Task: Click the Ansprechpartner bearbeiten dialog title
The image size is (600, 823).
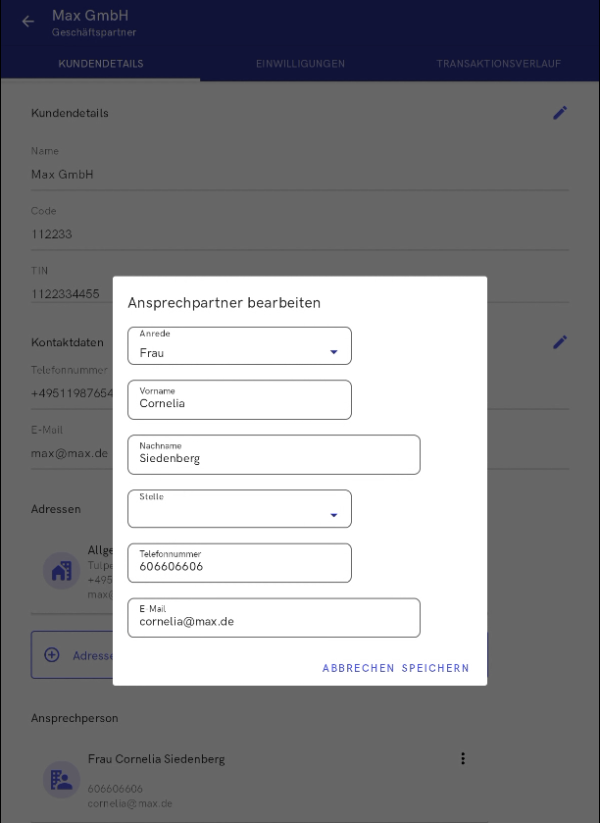Action: (x=224, y=303)
